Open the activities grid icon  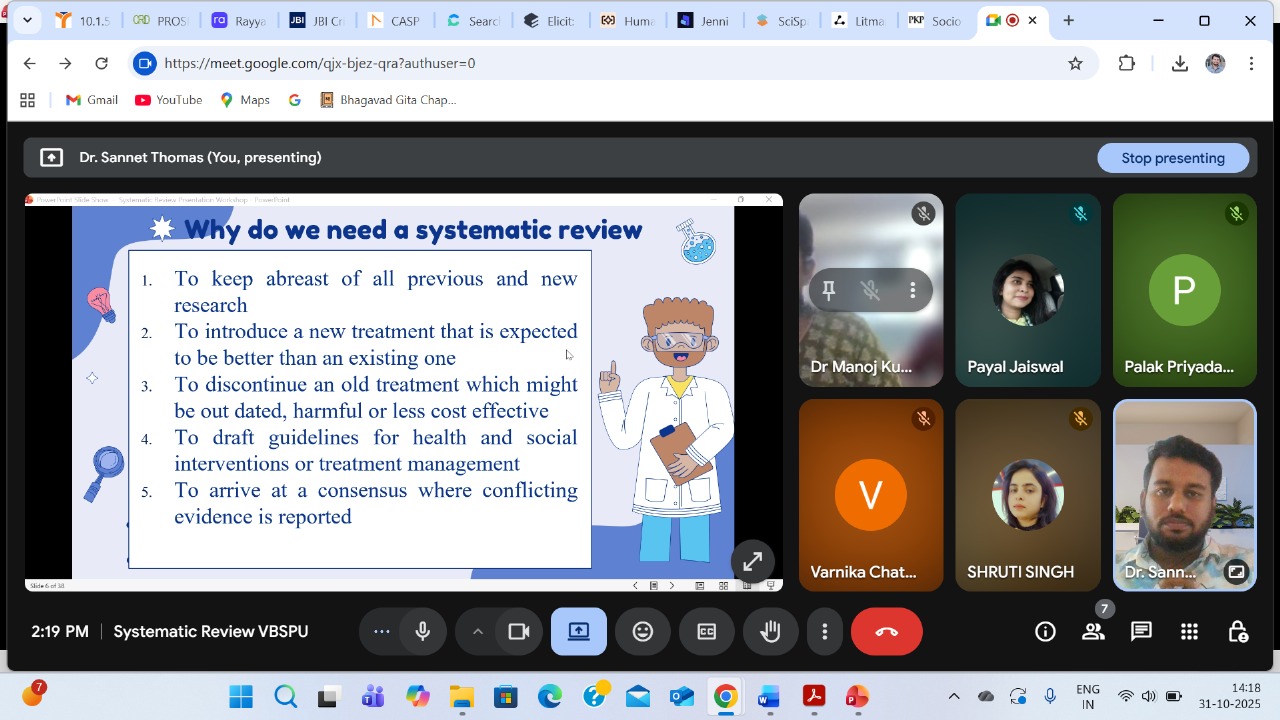[x=1189, y=632]
